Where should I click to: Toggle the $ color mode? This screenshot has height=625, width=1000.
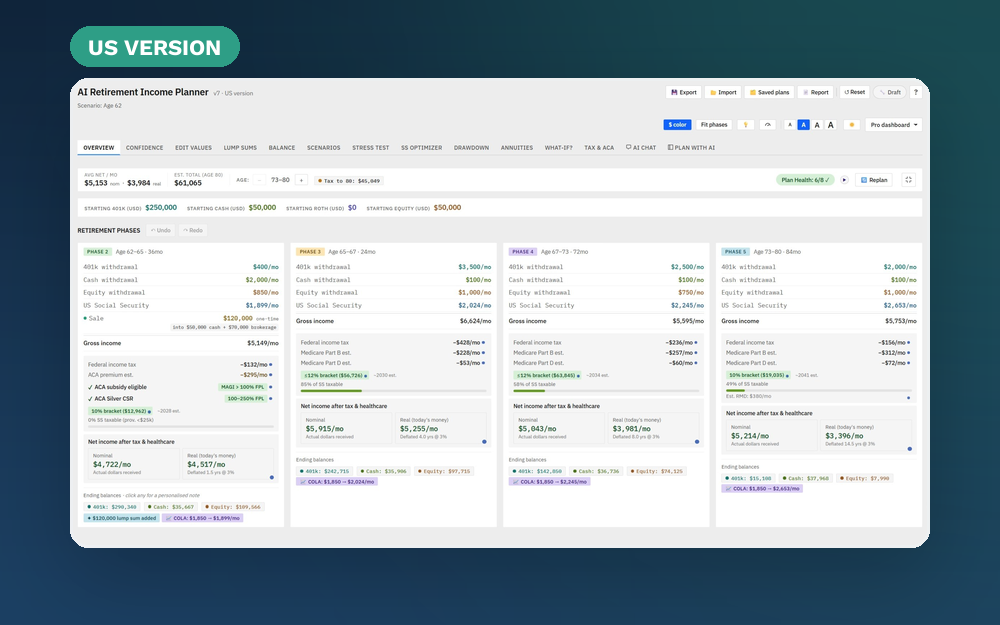677,125
